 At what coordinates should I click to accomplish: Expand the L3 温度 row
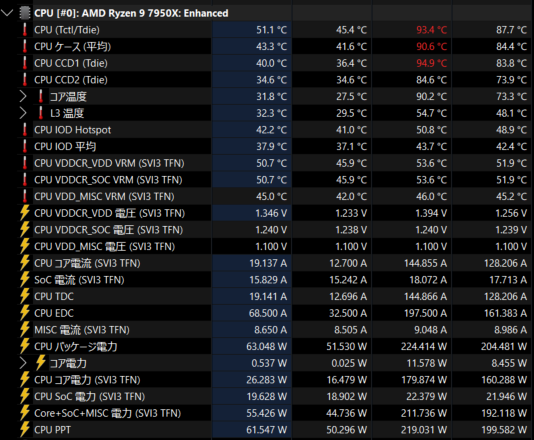coord(23,113)
